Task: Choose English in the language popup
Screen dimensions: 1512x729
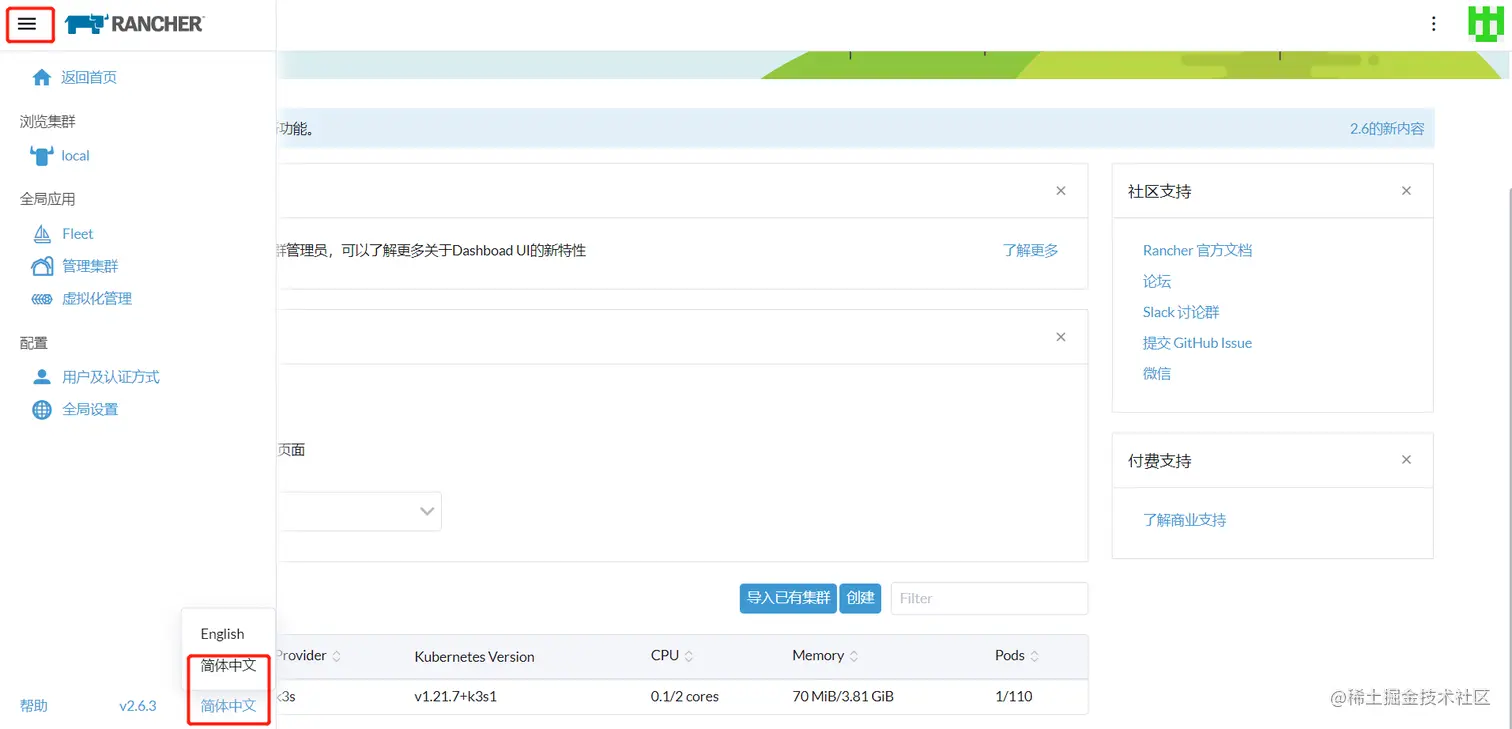Action: (x=222, y=634)
